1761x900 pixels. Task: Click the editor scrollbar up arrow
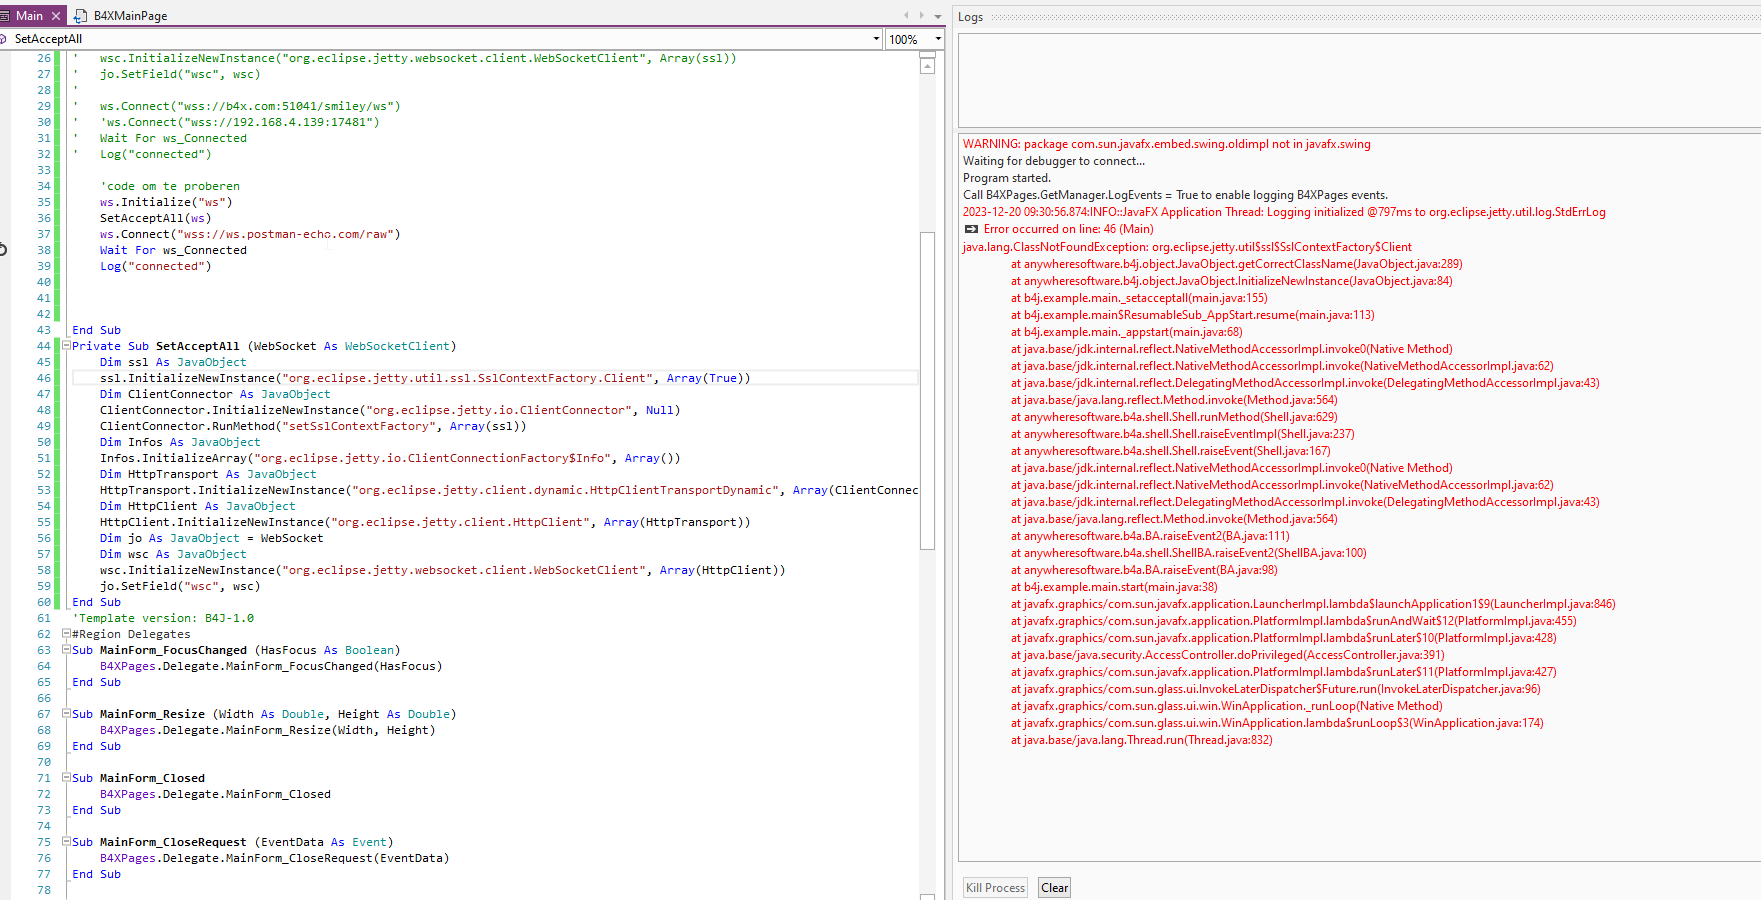927,66
